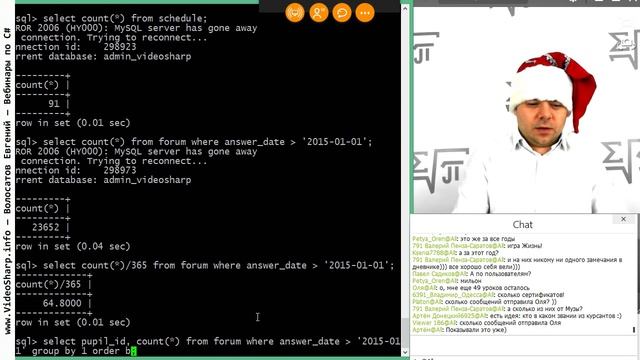Click the green terminal text cursor
This screenshot has height=360, width=640.
click(134, 351)
